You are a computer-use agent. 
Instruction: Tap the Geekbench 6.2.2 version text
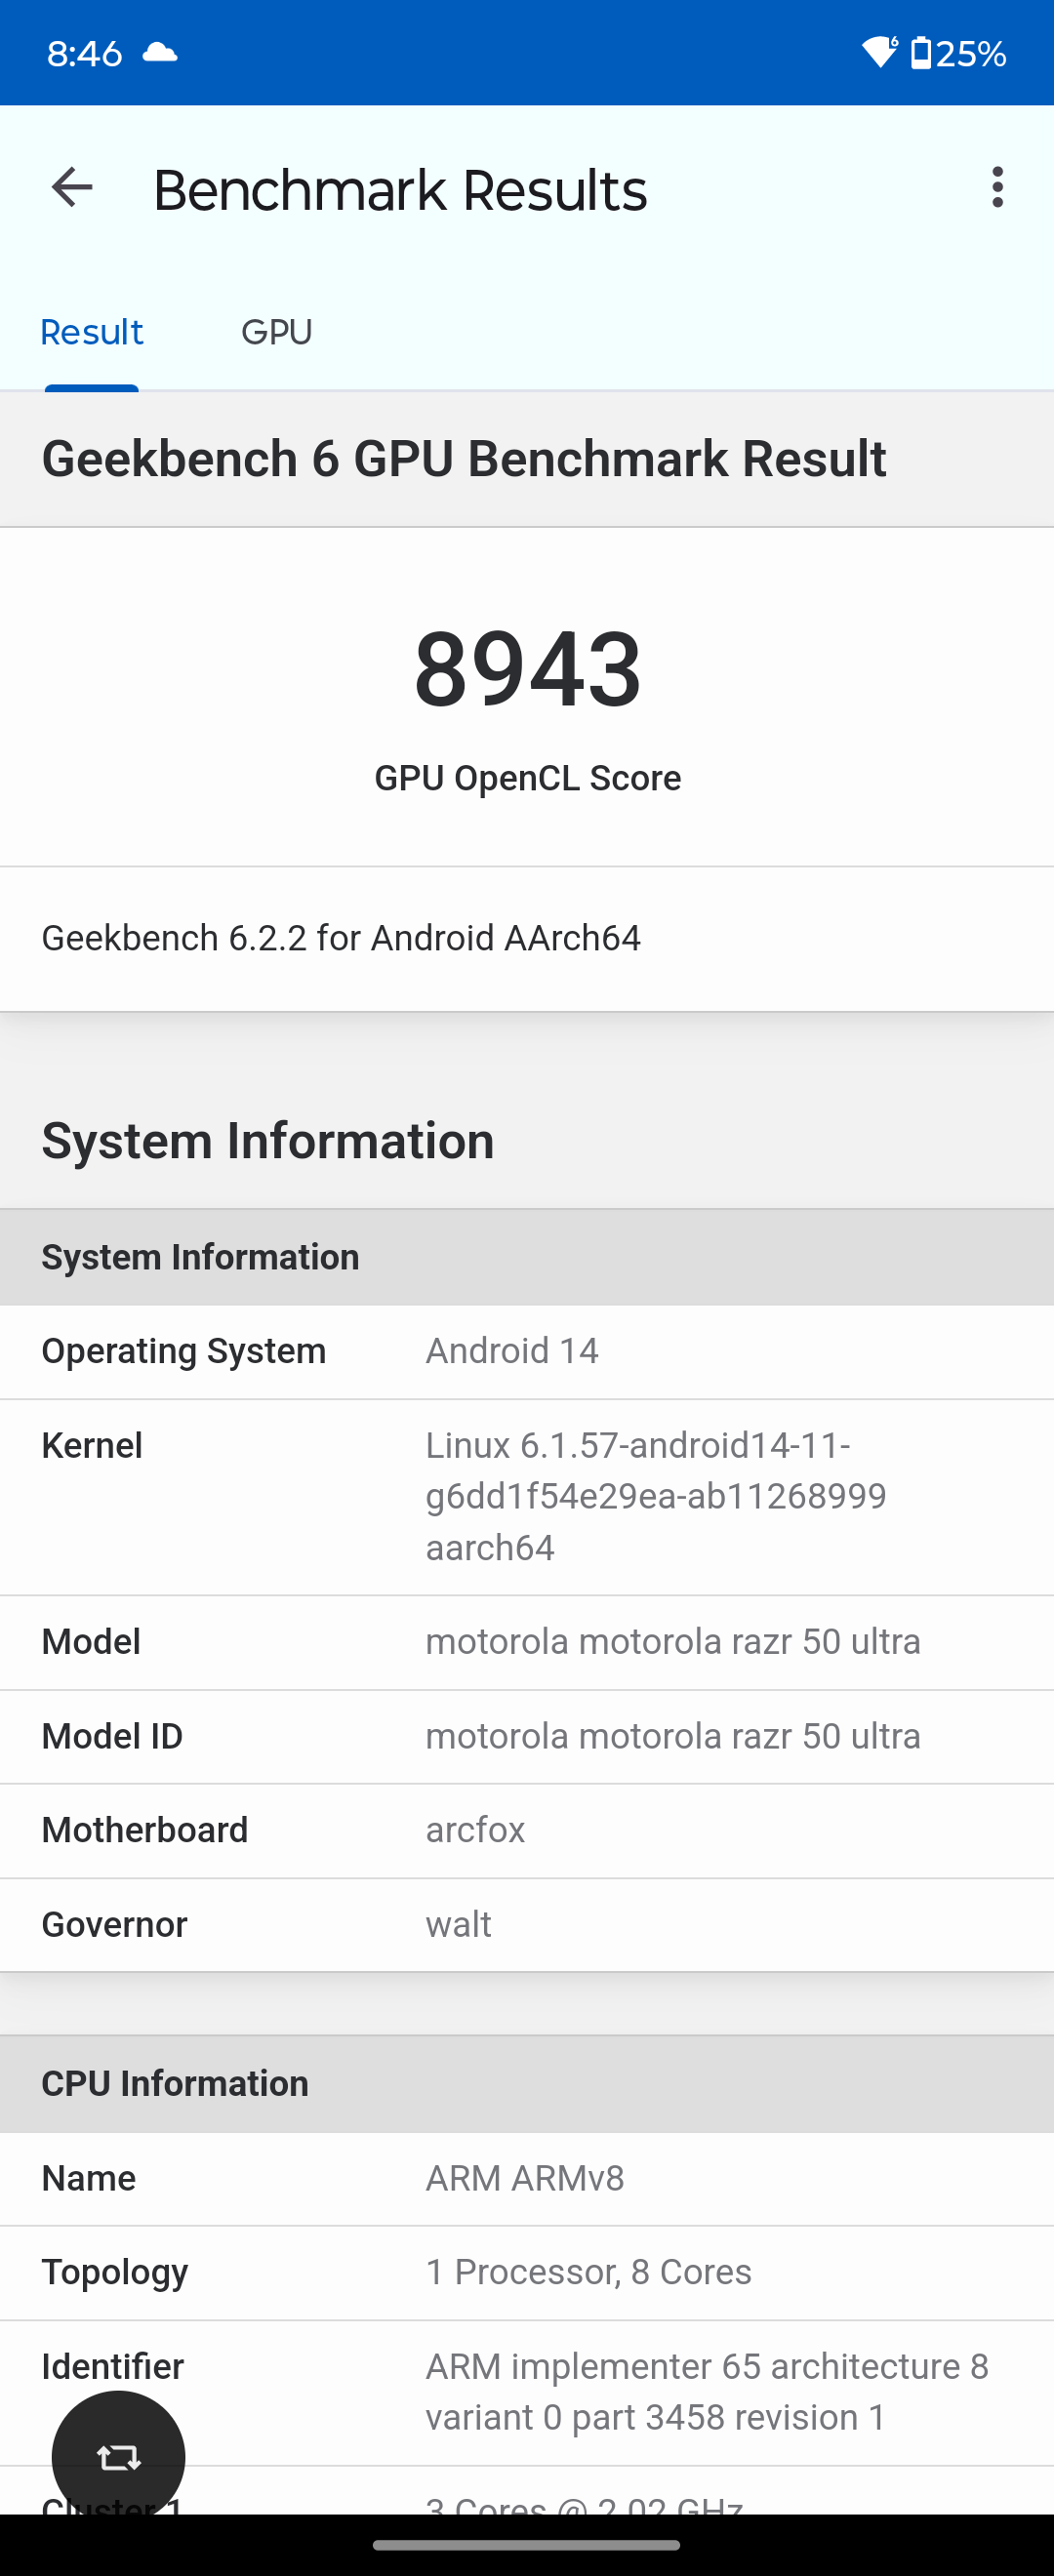tap(341, 938)
